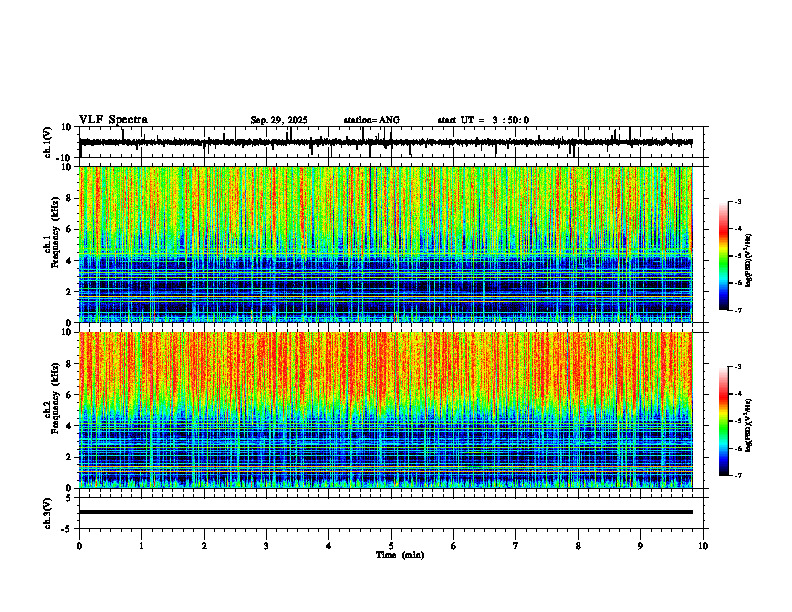This screenshot has height=612, width=792.
Task: Click the "VLF Spectra" plot title
Action: click(113, 120)
